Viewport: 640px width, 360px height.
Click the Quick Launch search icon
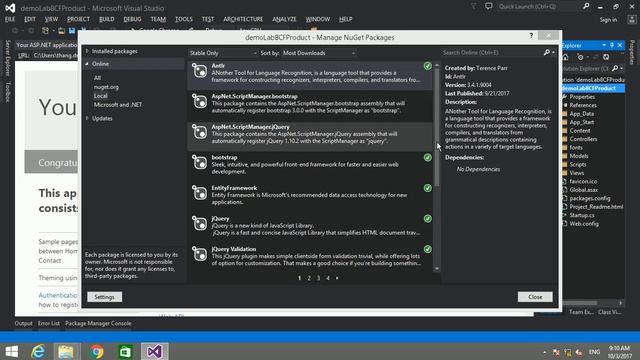pos(586,7)
